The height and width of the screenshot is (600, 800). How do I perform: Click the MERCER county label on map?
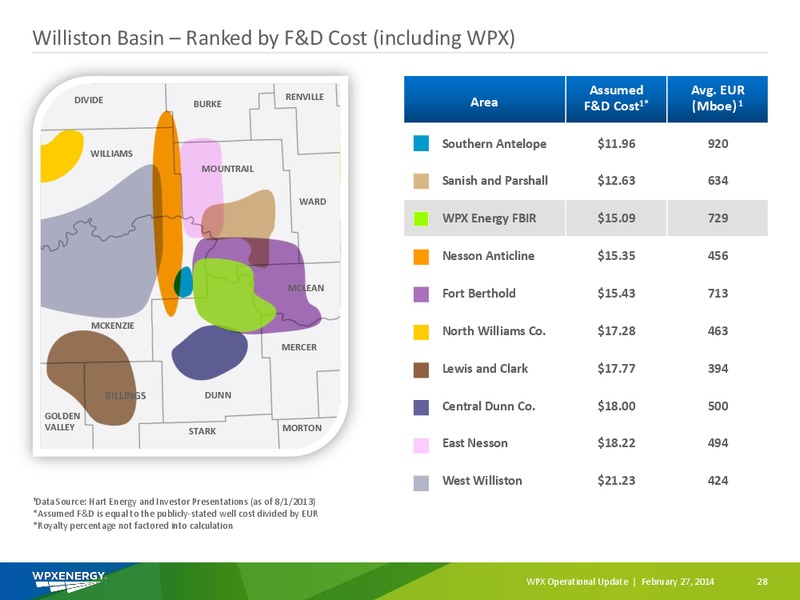click(x=299, y=347)
